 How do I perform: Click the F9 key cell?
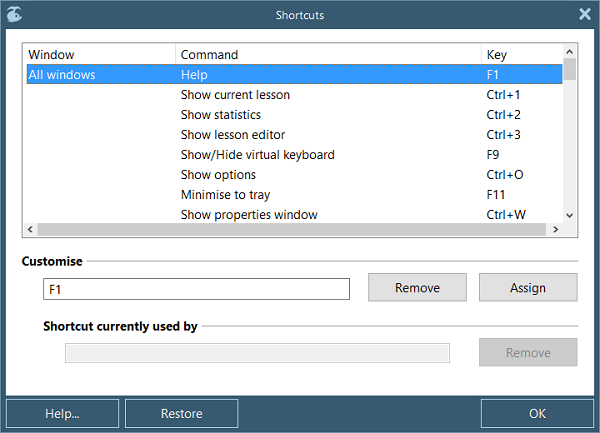(x=492, y=155)
